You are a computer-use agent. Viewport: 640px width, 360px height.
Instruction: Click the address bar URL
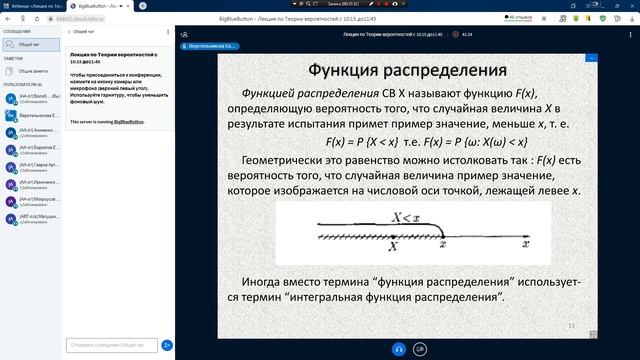pyautogui.click(x=80, y=19)
